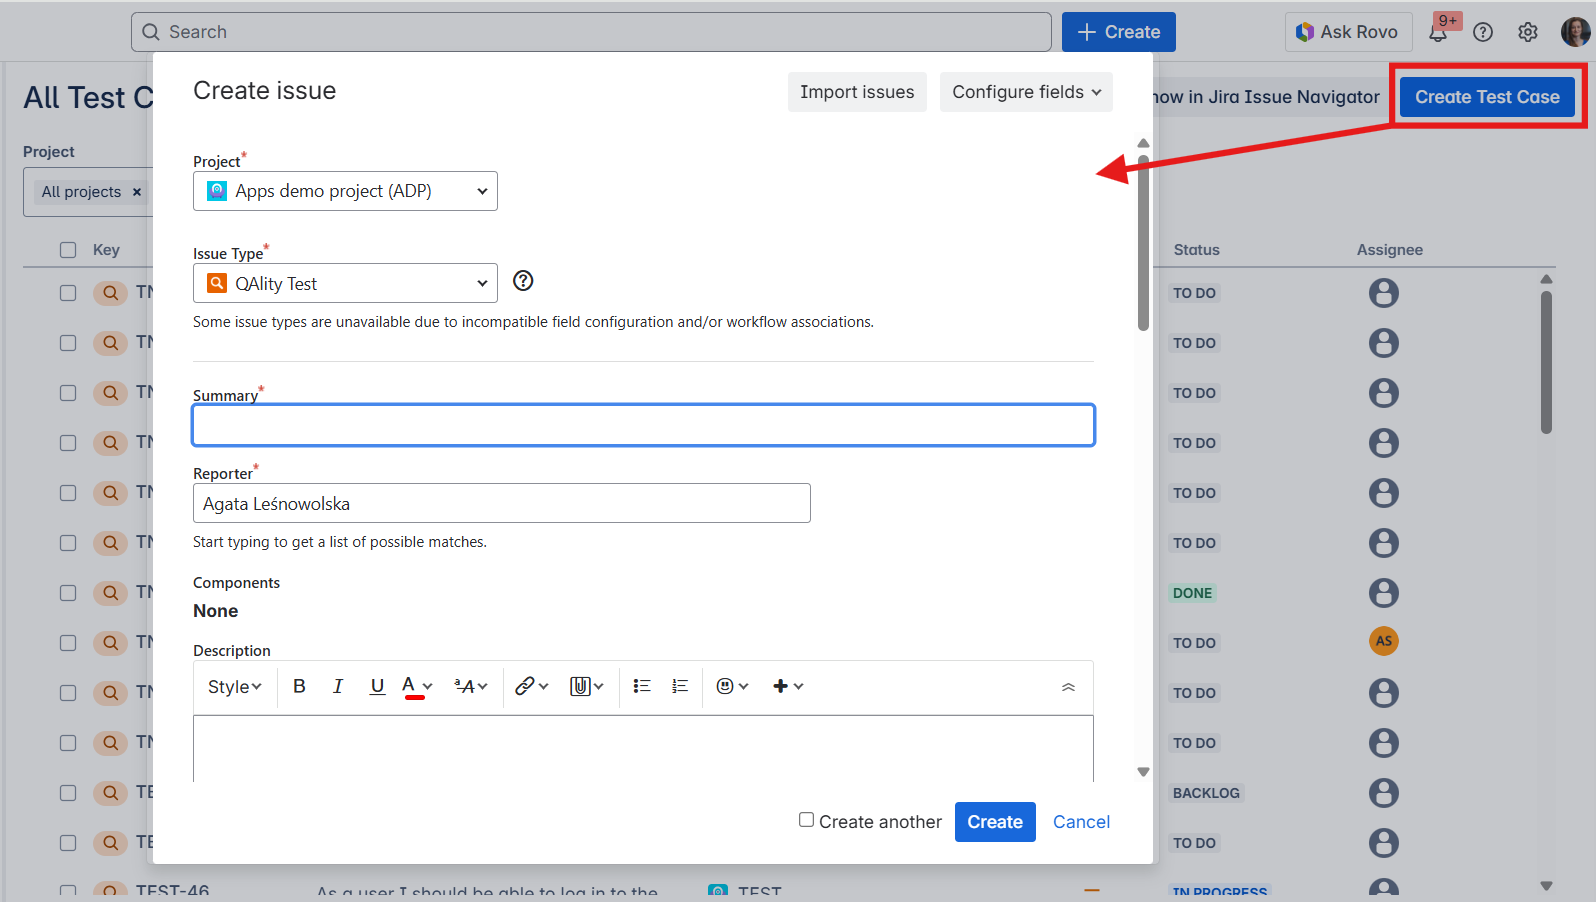The width and height of the screenshot is (1596, 902).
Task: Click the BACKLOG status label
Action: 1206,793
